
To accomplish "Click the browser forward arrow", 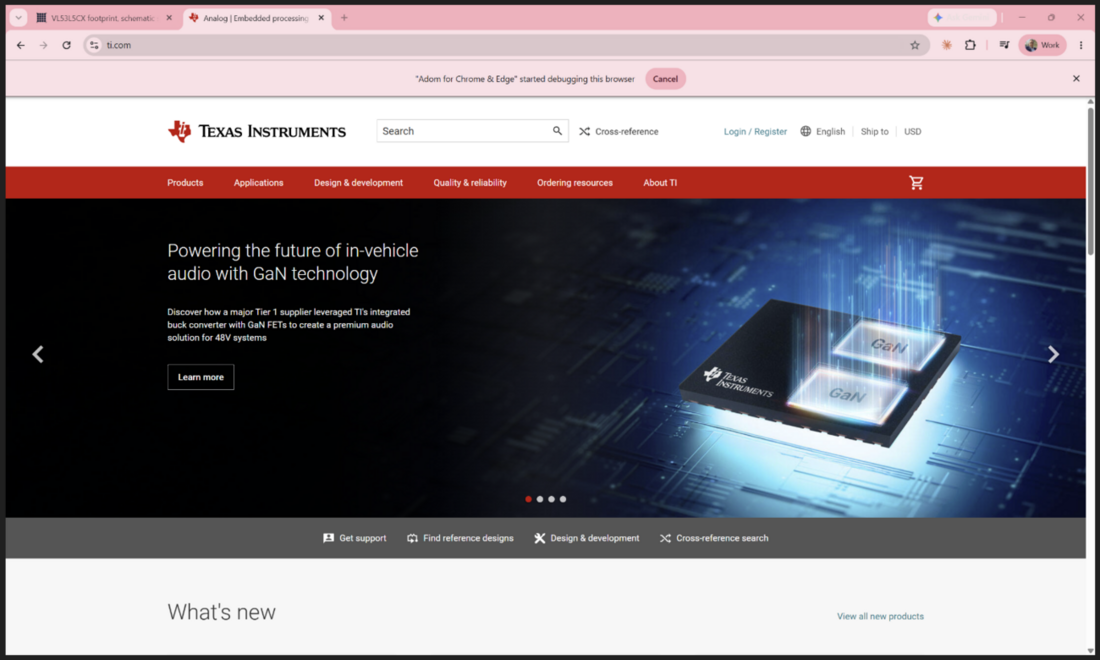I will [43, 45].
